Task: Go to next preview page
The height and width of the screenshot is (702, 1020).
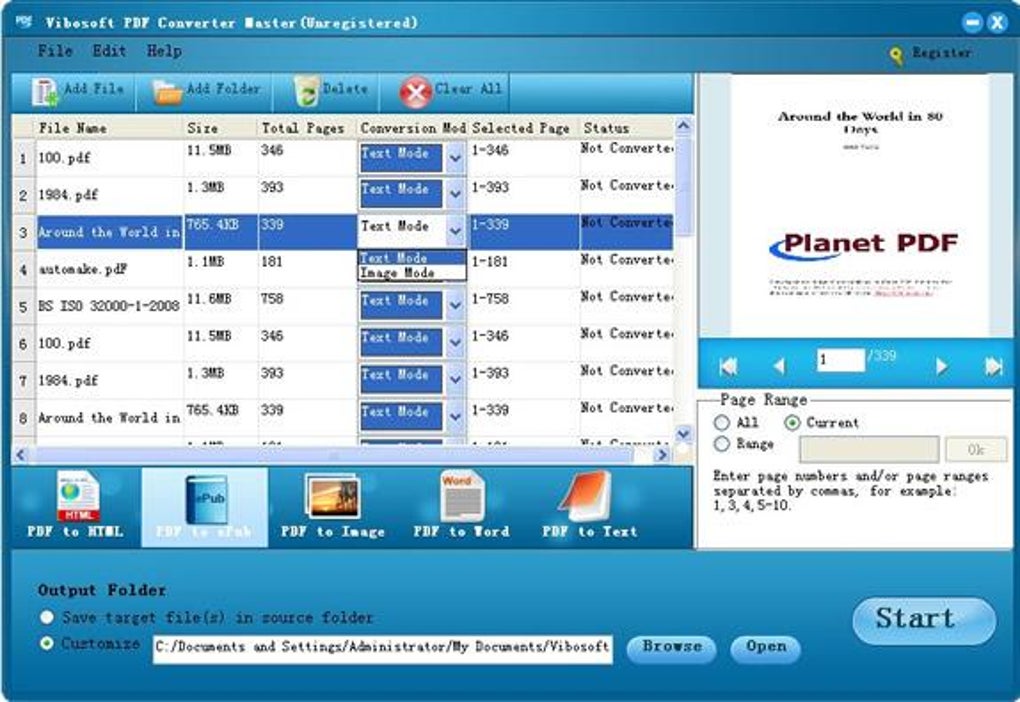Action: pos(941,367)
